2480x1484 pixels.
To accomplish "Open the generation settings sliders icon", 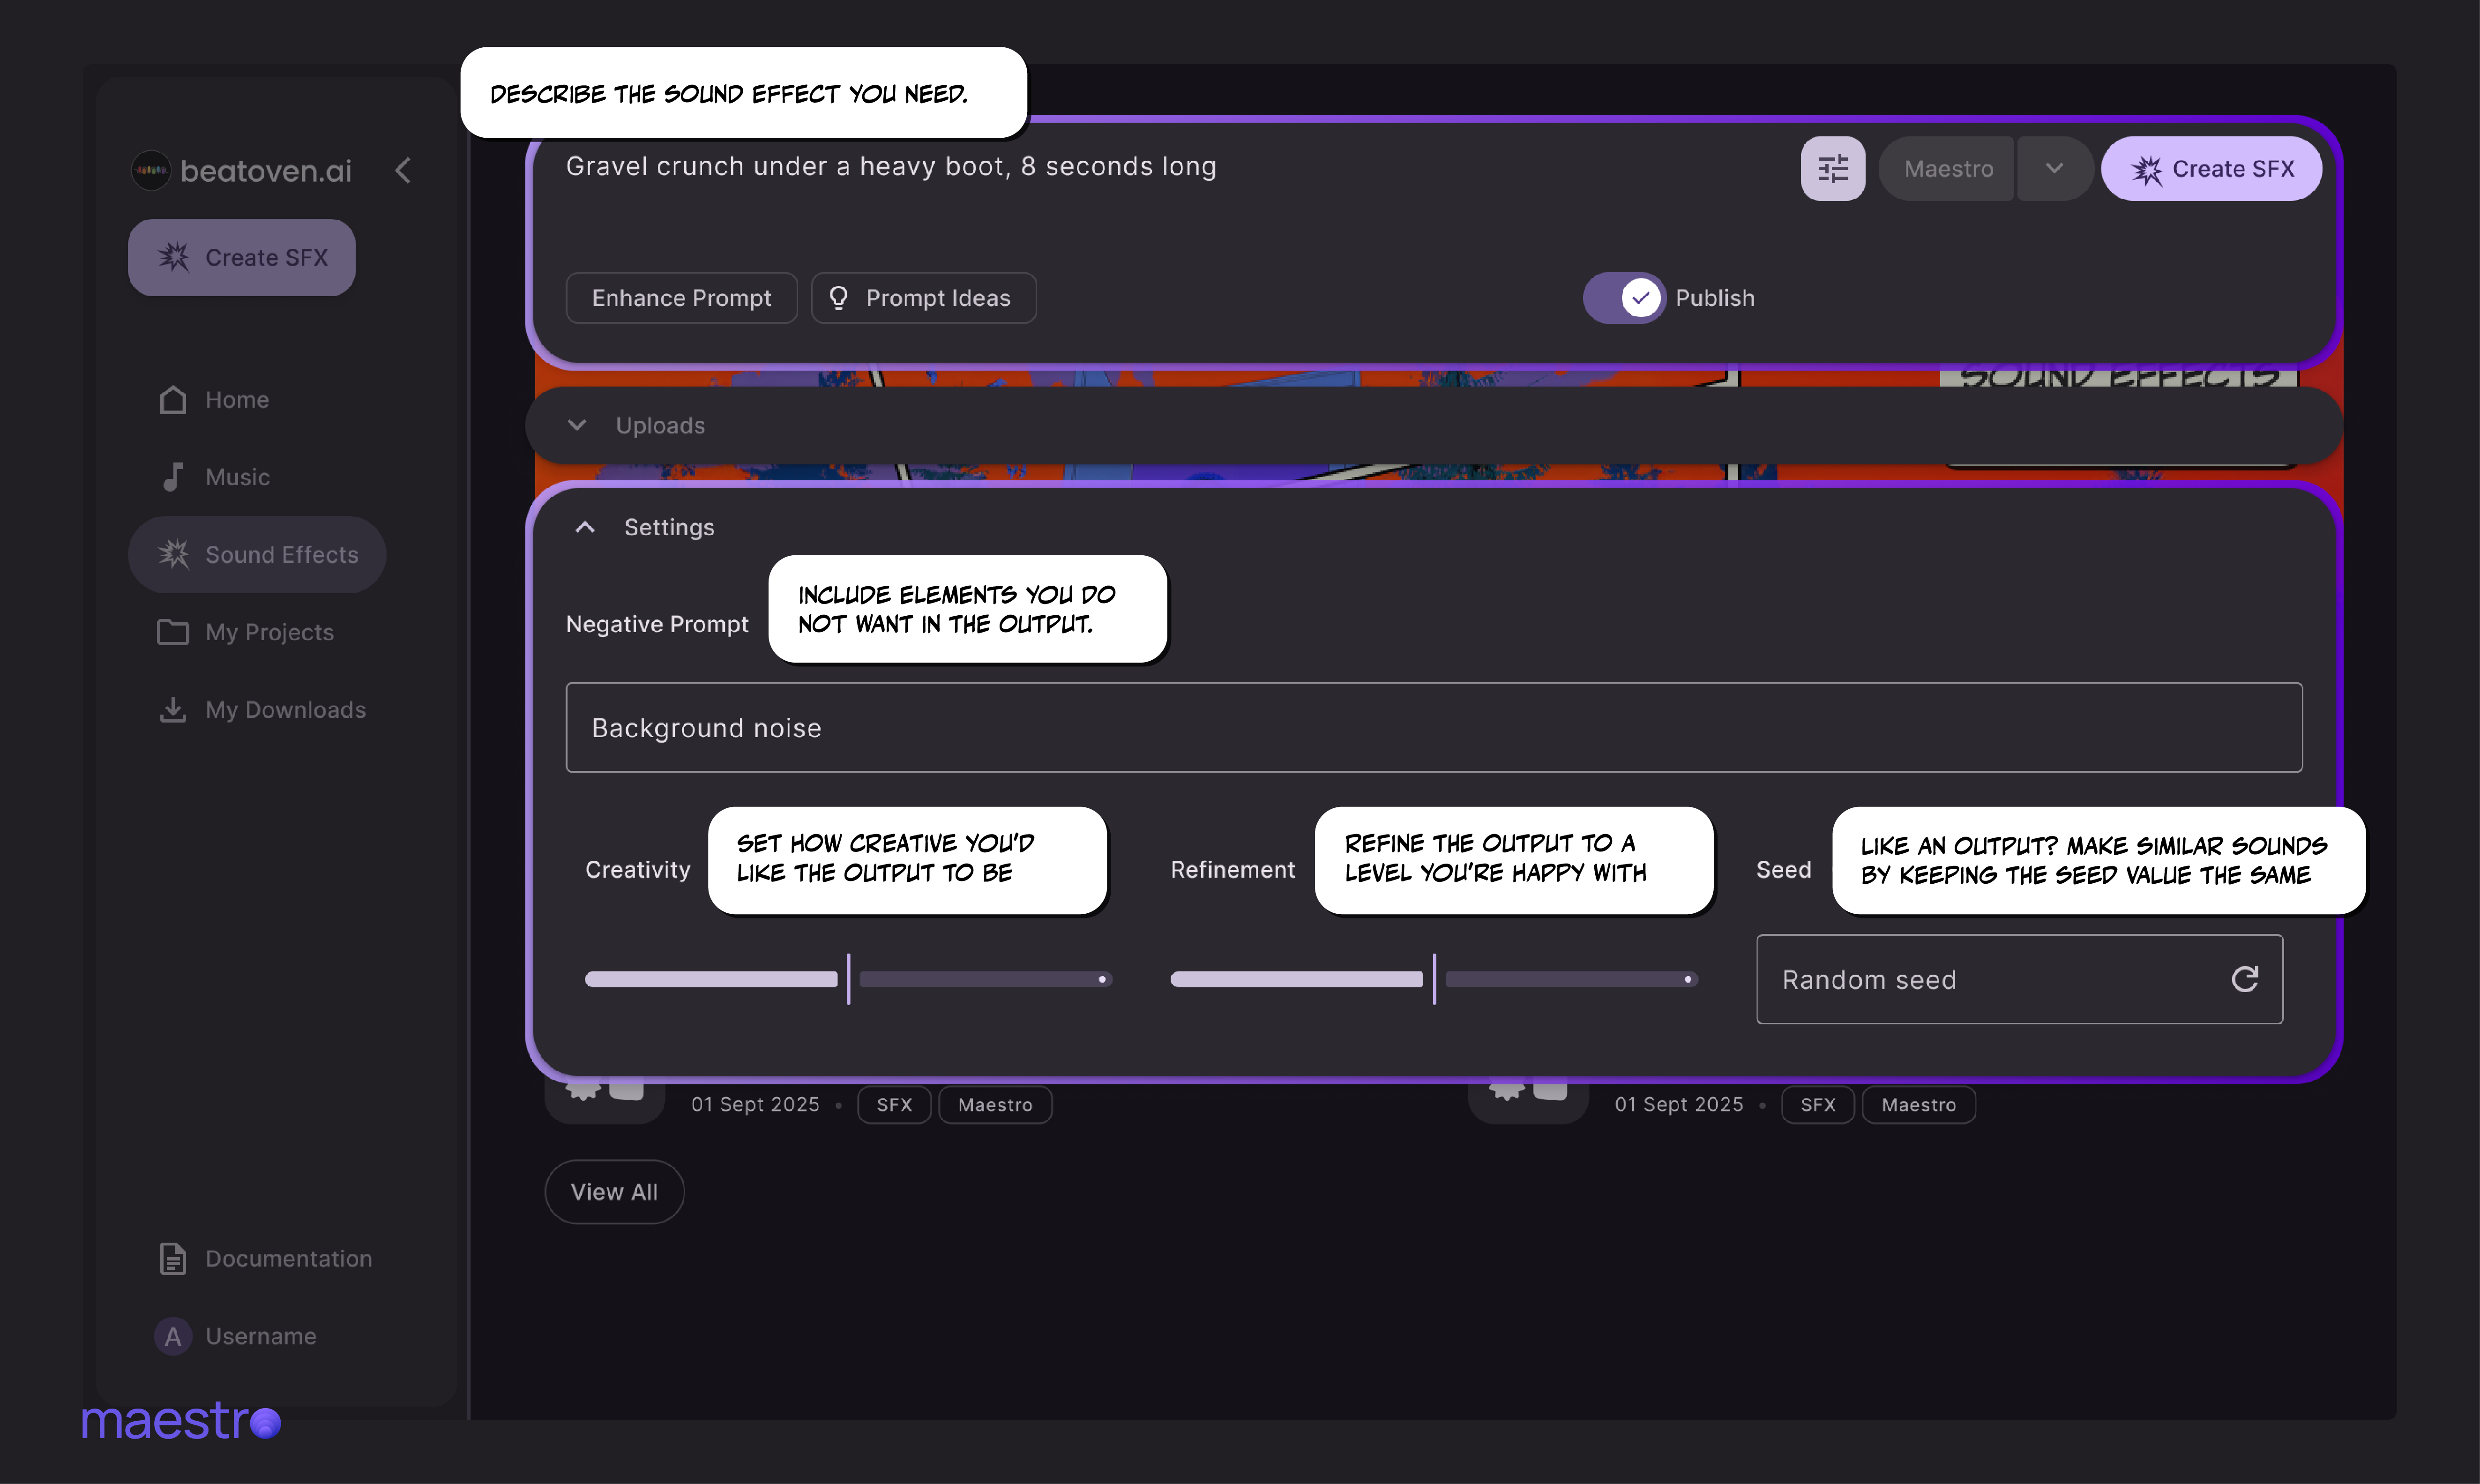I will click(x=1831, y=168).
